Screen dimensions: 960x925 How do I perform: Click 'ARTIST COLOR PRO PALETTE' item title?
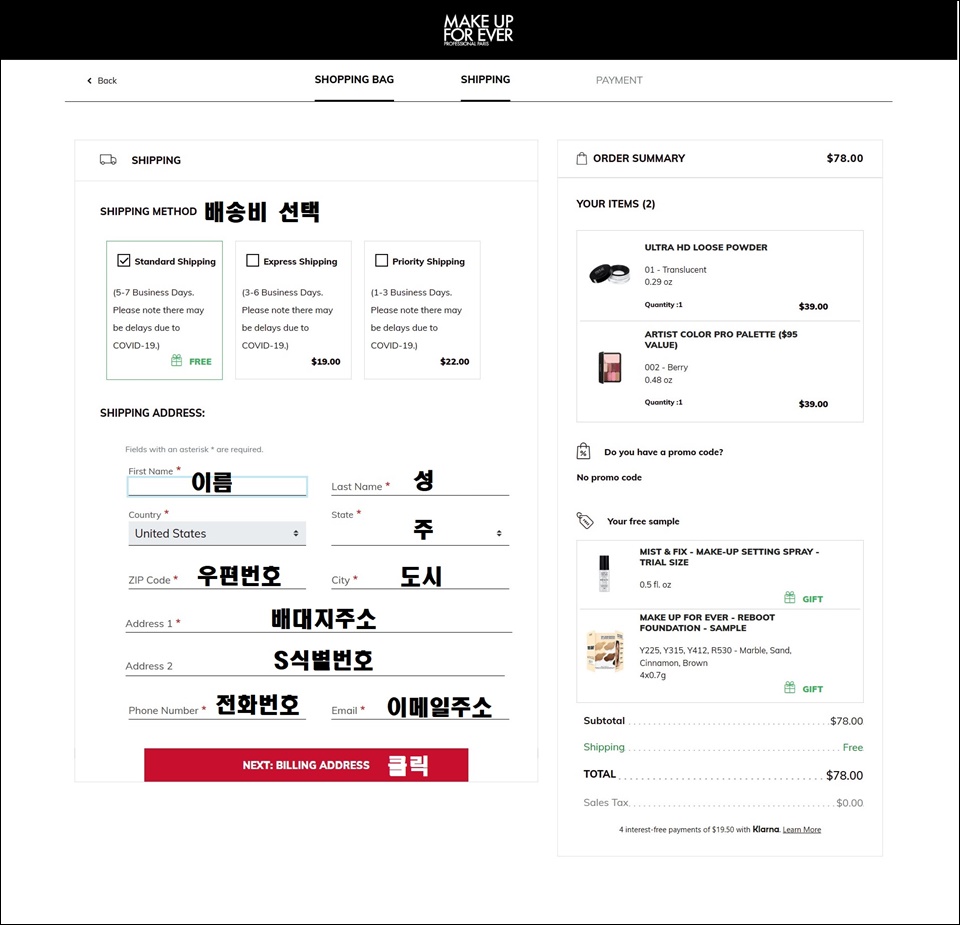pos(721,339)
